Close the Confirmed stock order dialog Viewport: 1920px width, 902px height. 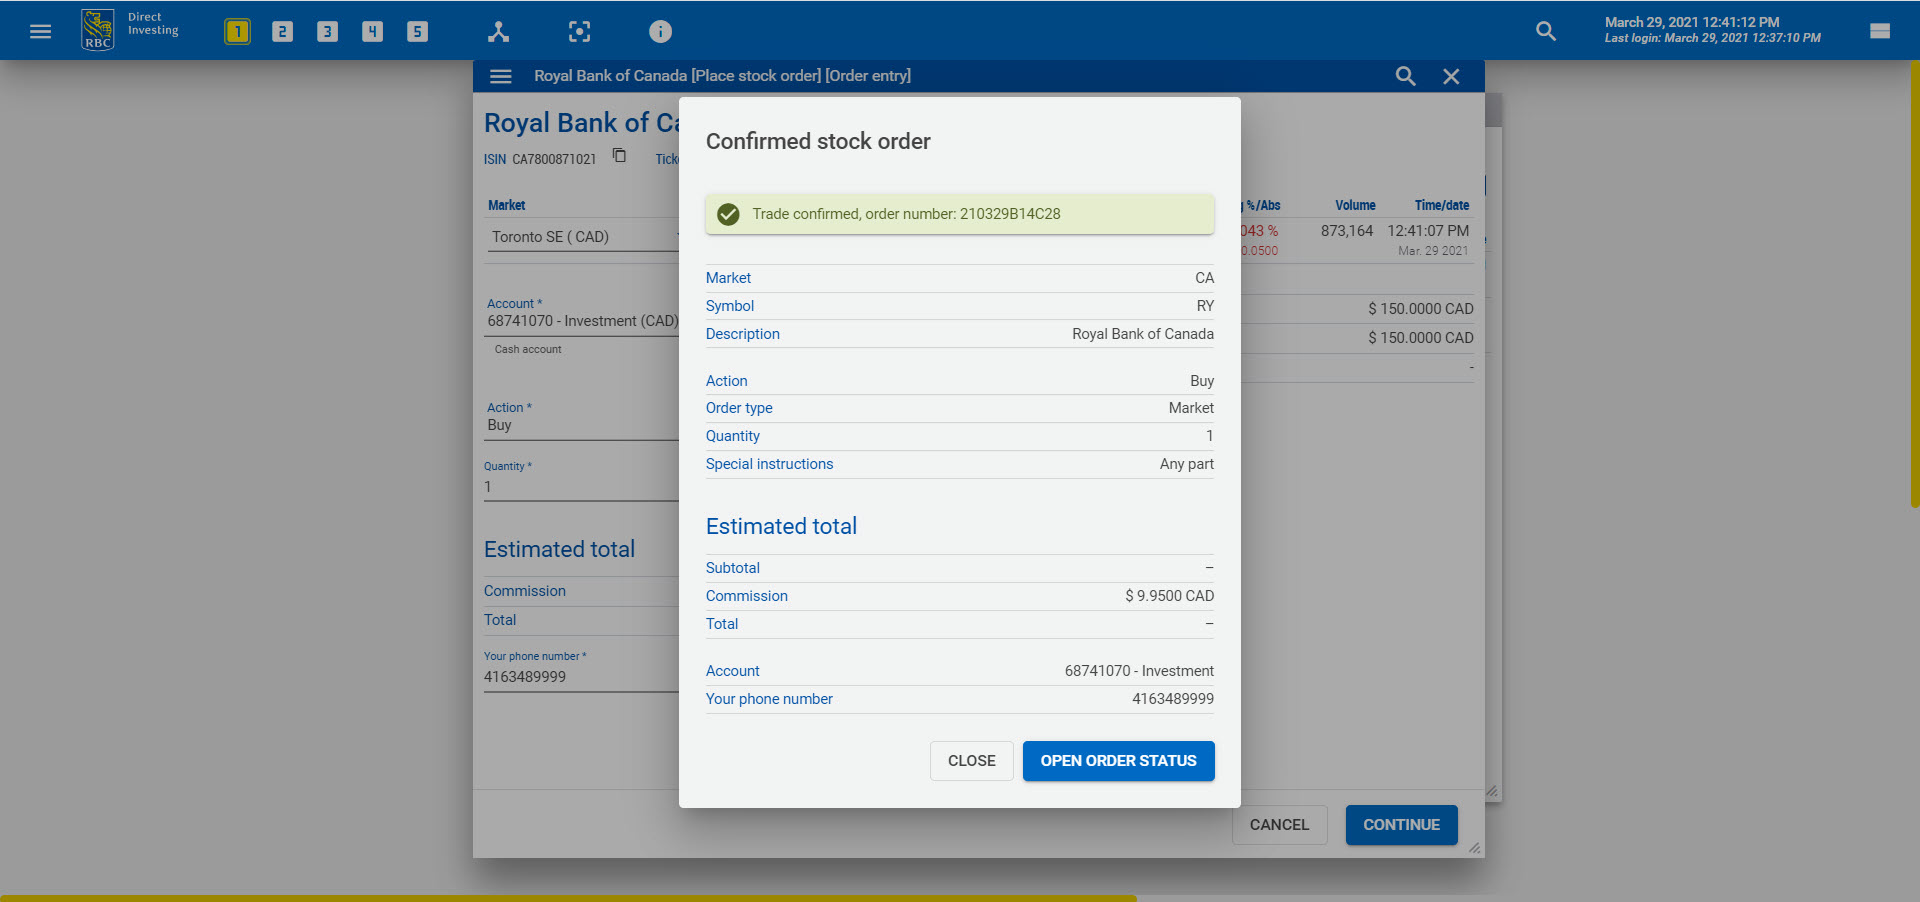pyautogui.click(x=970, y=761)
